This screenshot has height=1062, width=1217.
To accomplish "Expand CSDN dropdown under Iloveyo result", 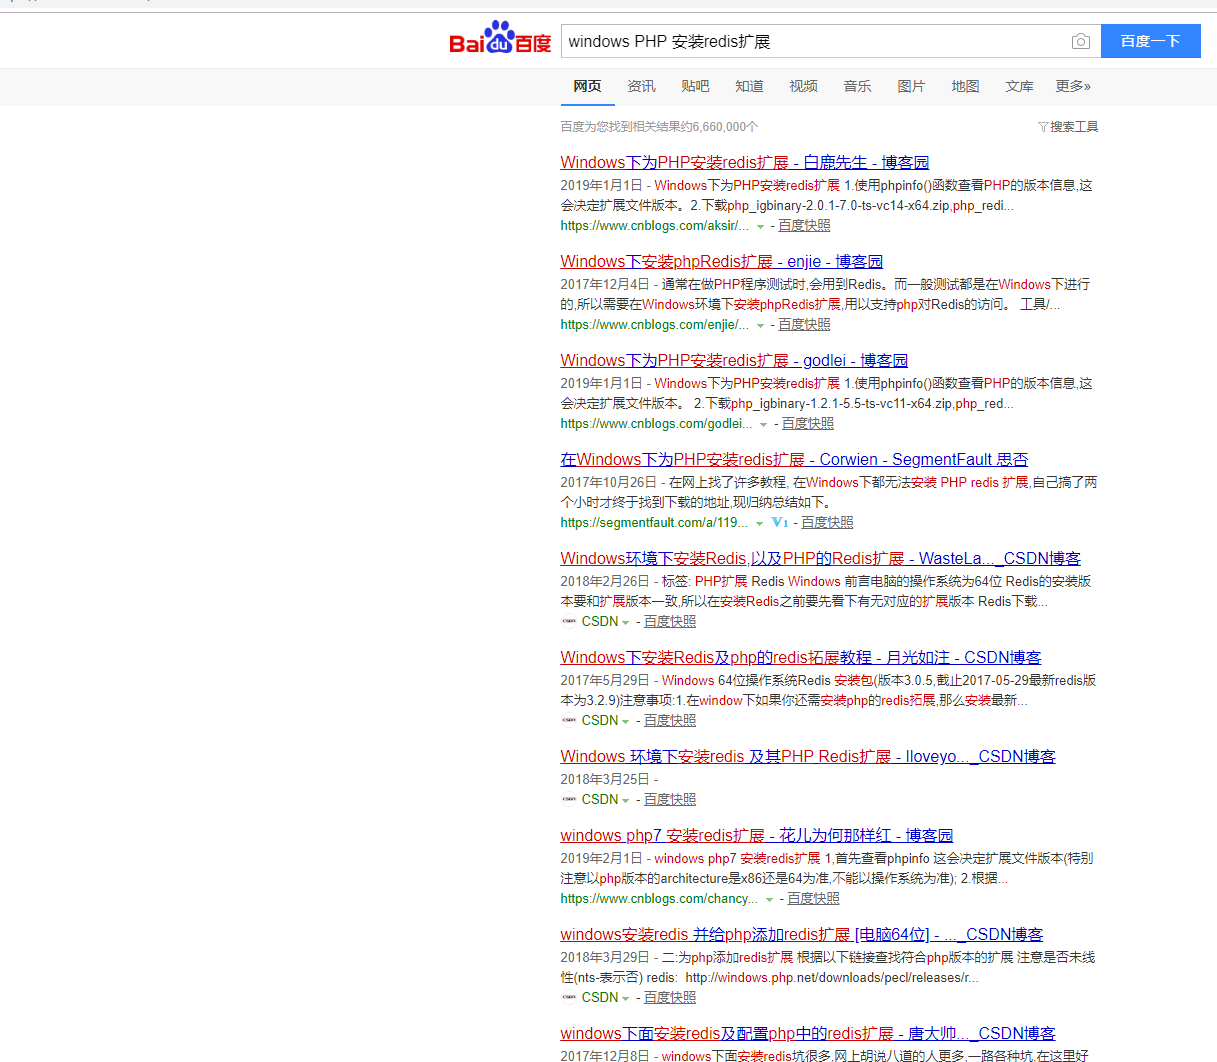I will [x=626, y=801].
